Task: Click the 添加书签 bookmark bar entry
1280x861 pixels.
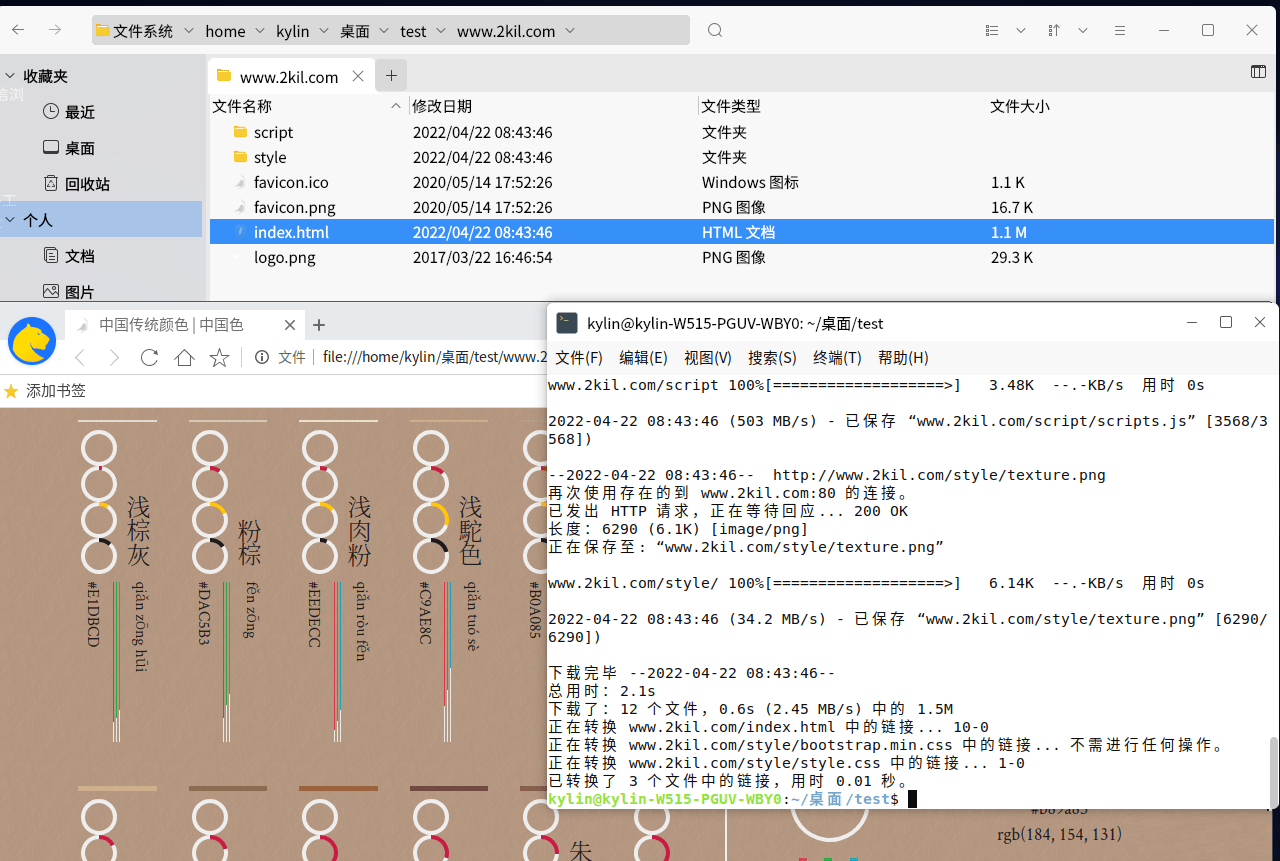Action: 45,391
